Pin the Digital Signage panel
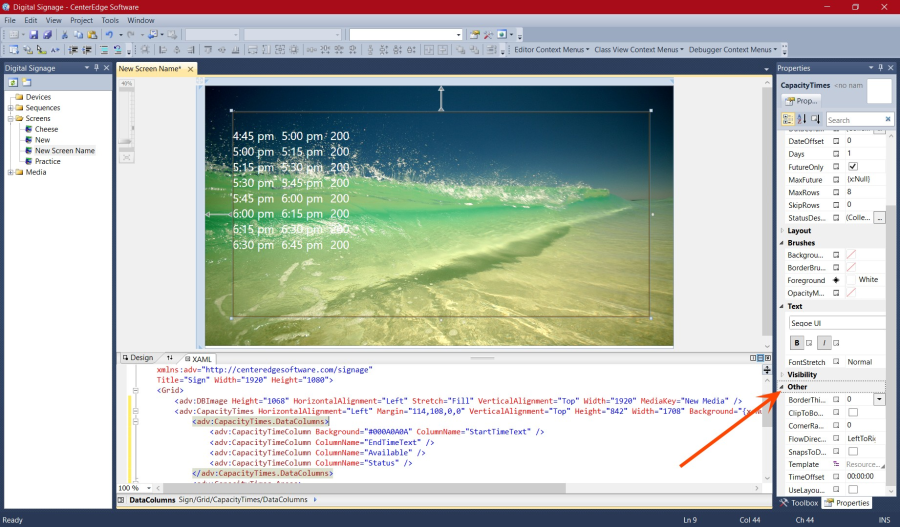Image resolution: width=900 pixels, height=527 pixels. [x=98, y=68]
